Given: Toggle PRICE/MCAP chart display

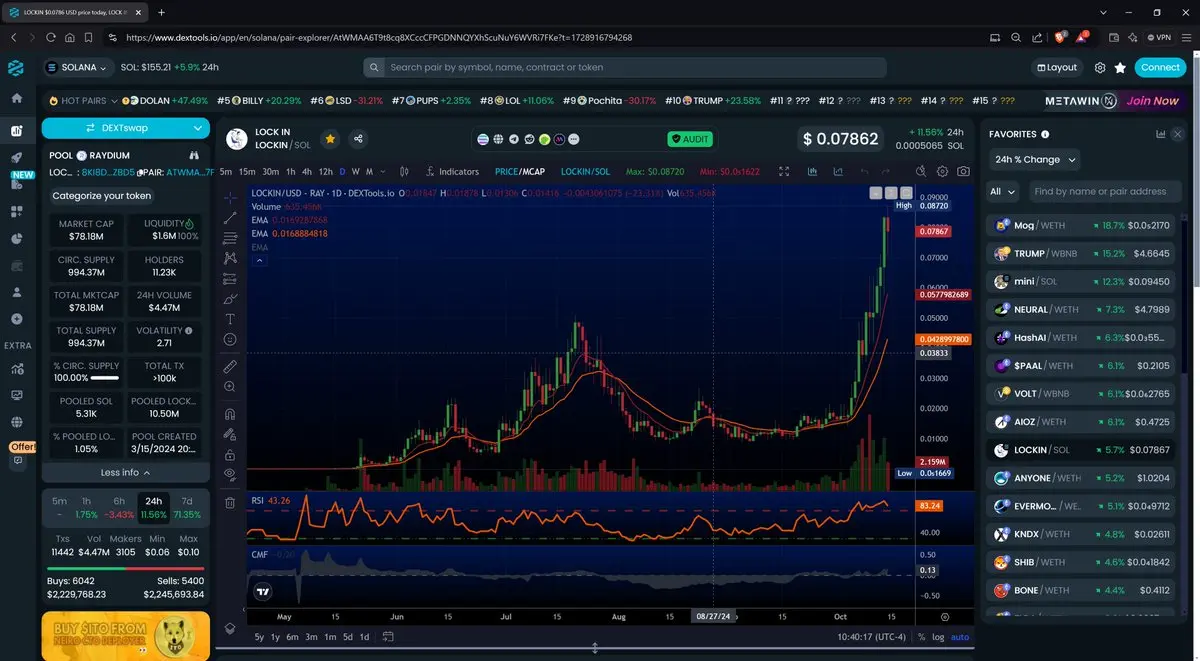Looking at the screenshot, I should (521, 172).
